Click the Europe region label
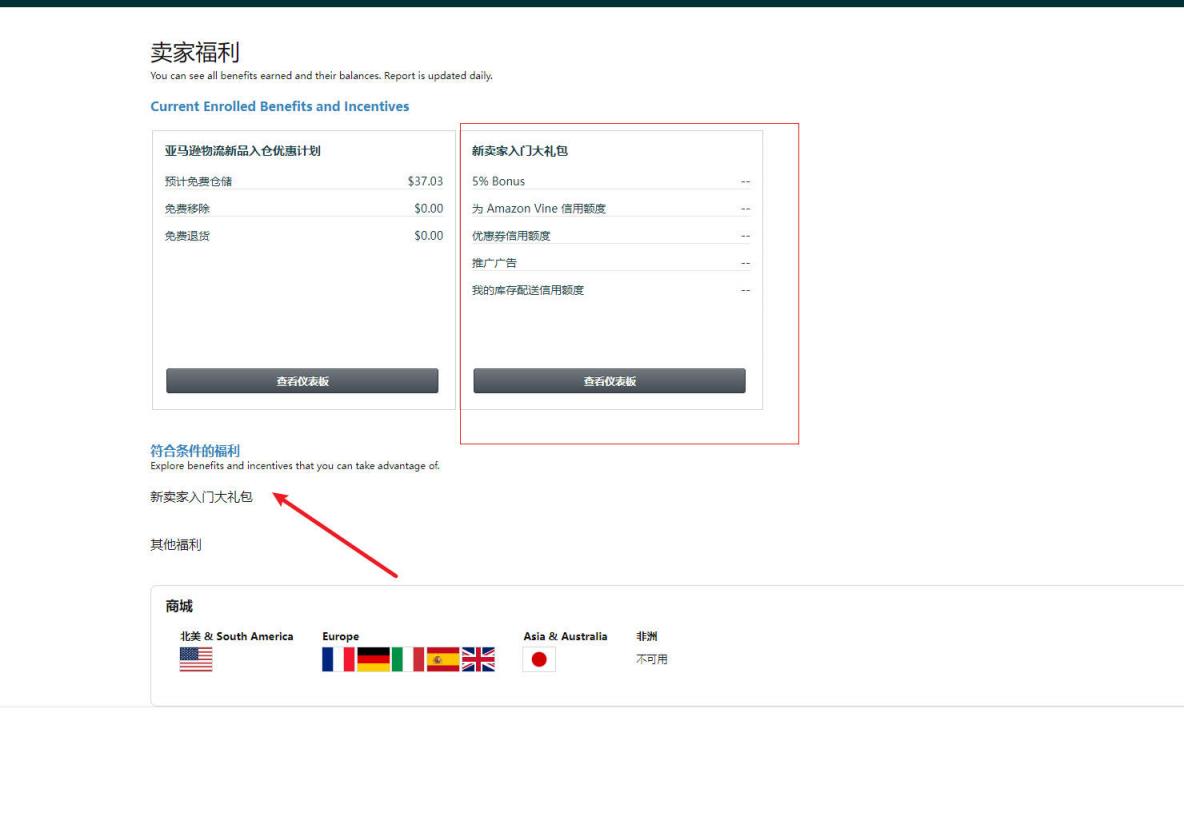1184x828 pixels. (x=341, y=636)
